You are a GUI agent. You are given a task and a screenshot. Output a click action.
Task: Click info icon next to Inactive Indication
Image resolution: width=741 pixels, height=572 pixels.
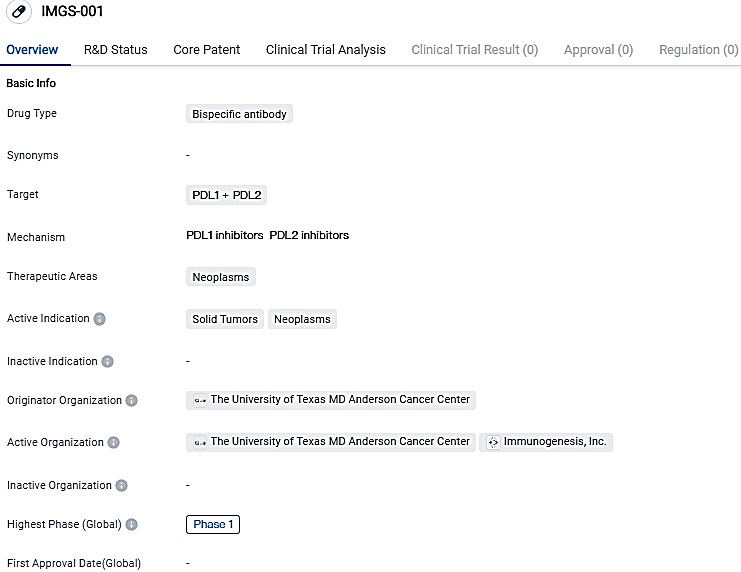click(x=108, y=361)
